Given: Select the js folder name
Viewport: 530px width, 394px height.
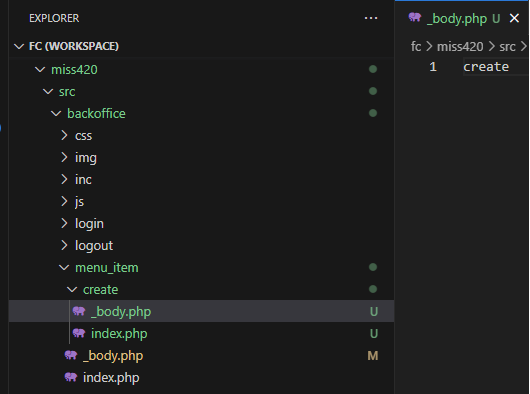Looking at the screenshot, I should 79,202.
